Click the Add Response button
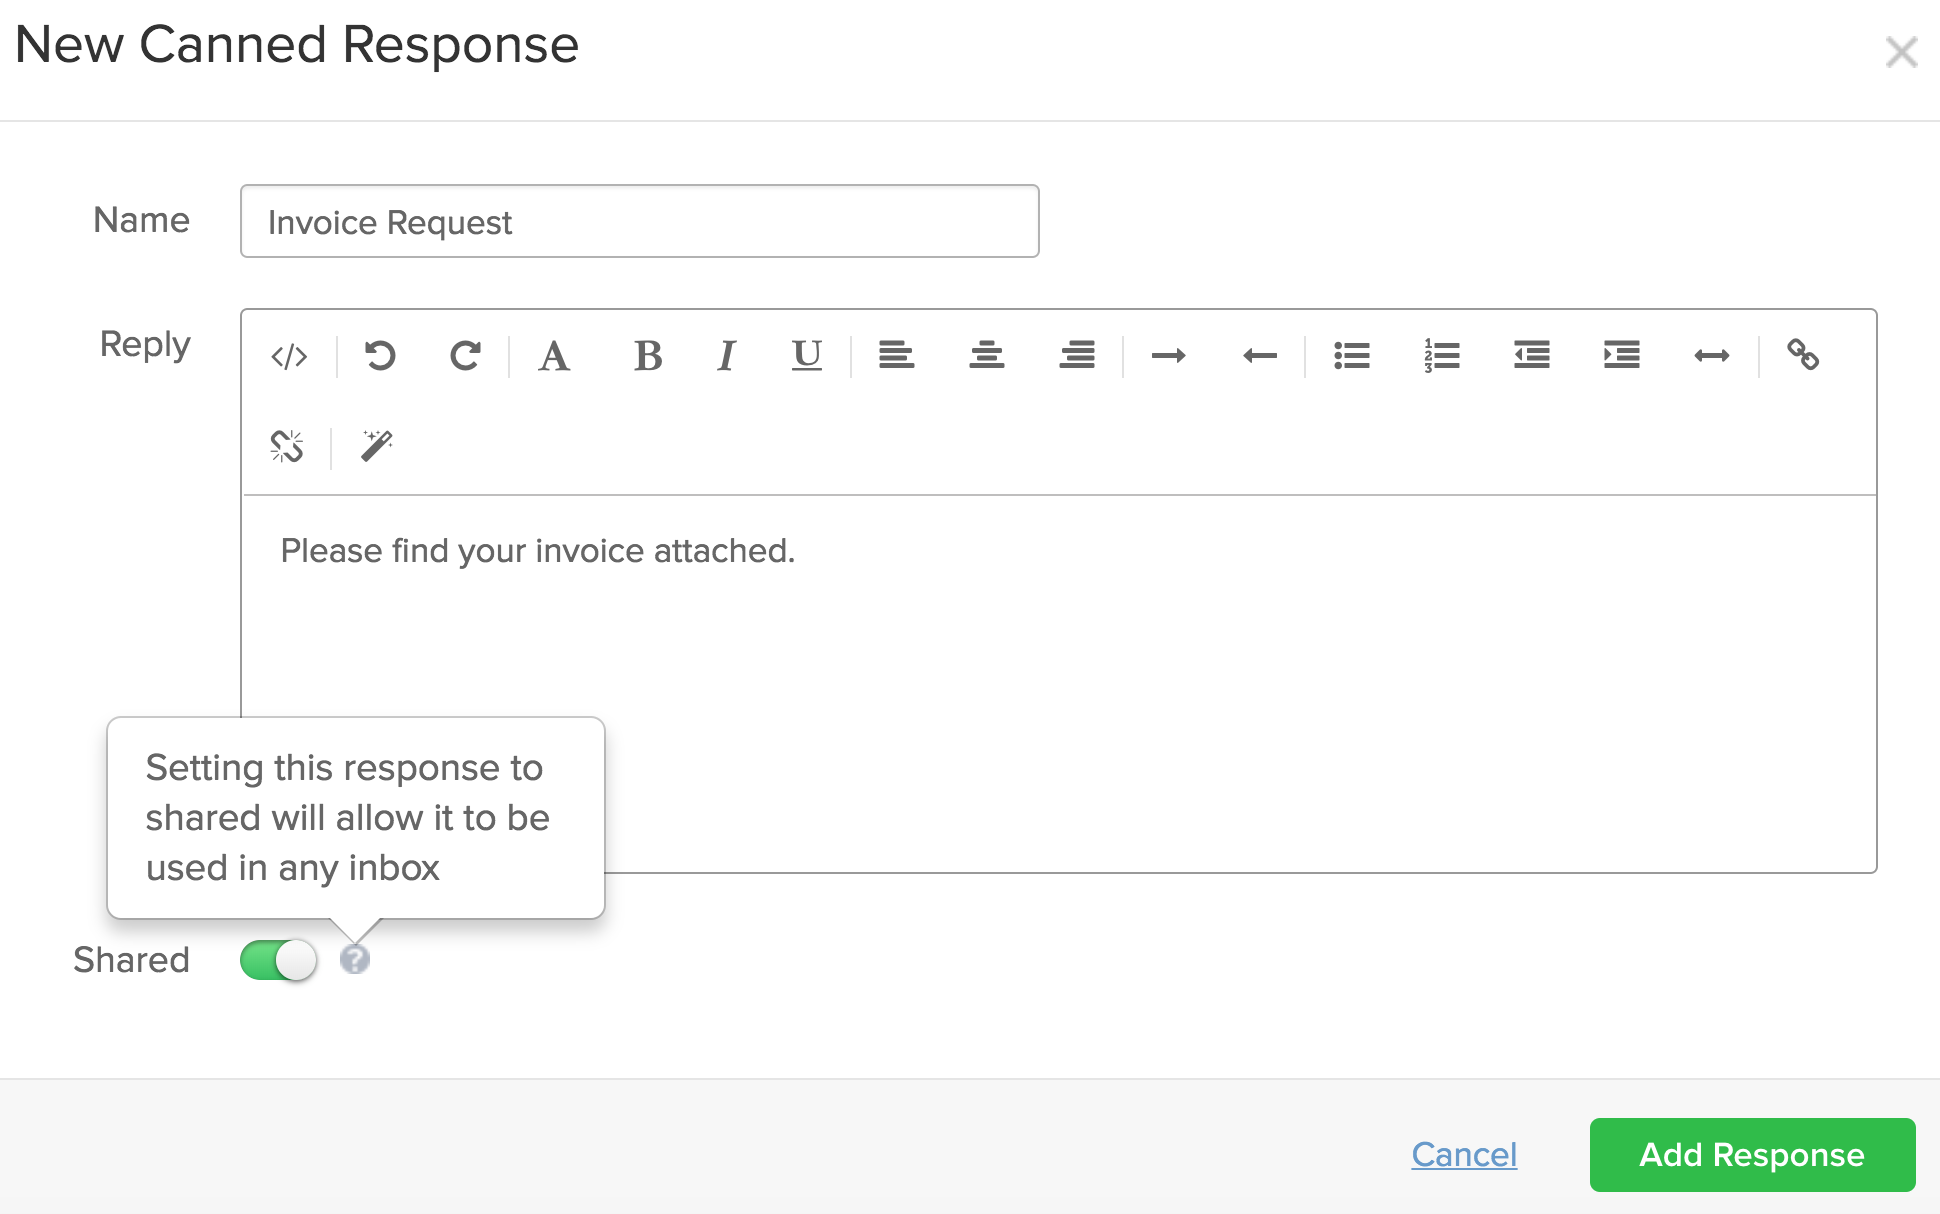This screenshot has height=1214, width=1940. click(x=1752, y=1155)
